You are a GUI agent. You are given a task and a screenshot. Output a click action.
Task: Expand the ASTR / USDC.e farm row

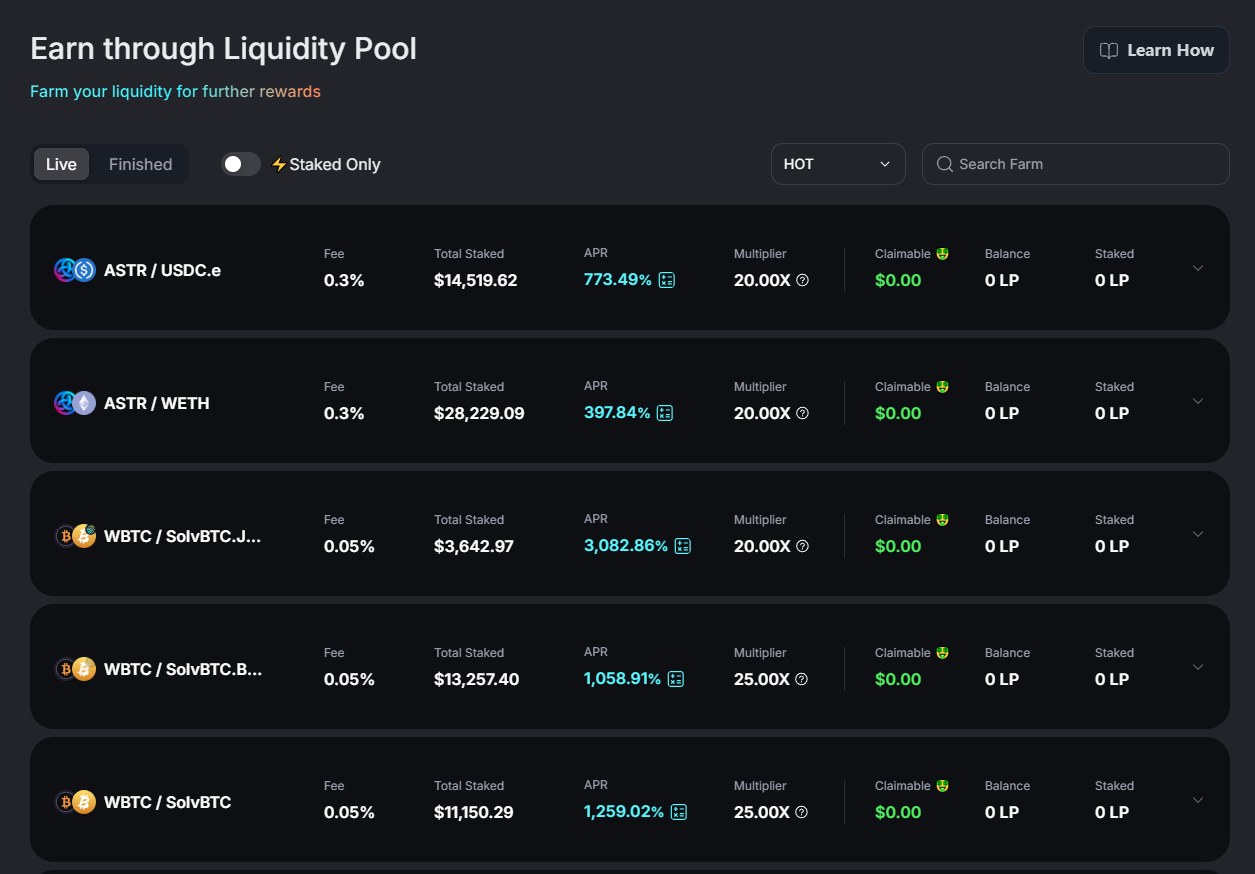pos(1198,268)
